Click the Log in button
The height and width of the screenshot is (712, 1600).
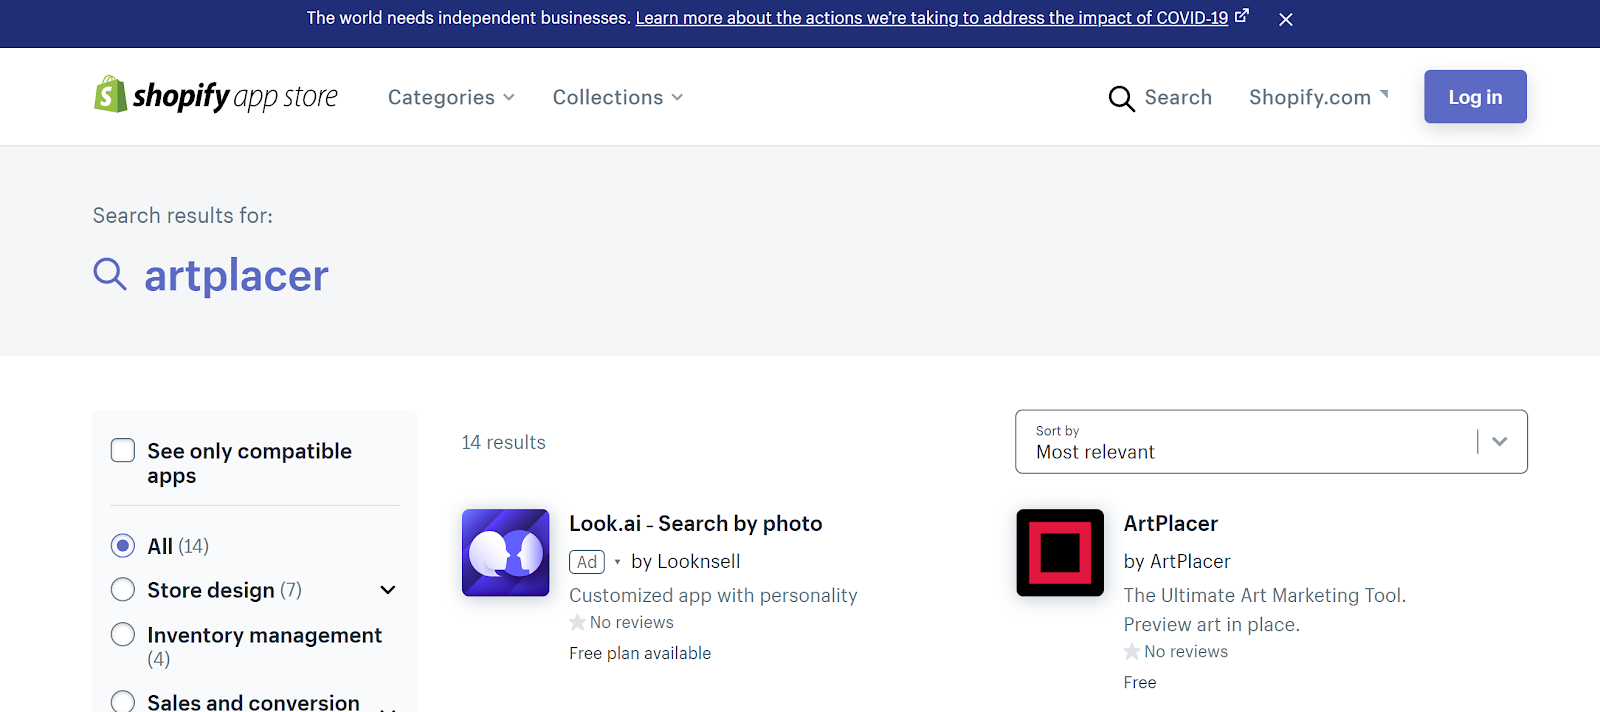[x=1475, y=97]
